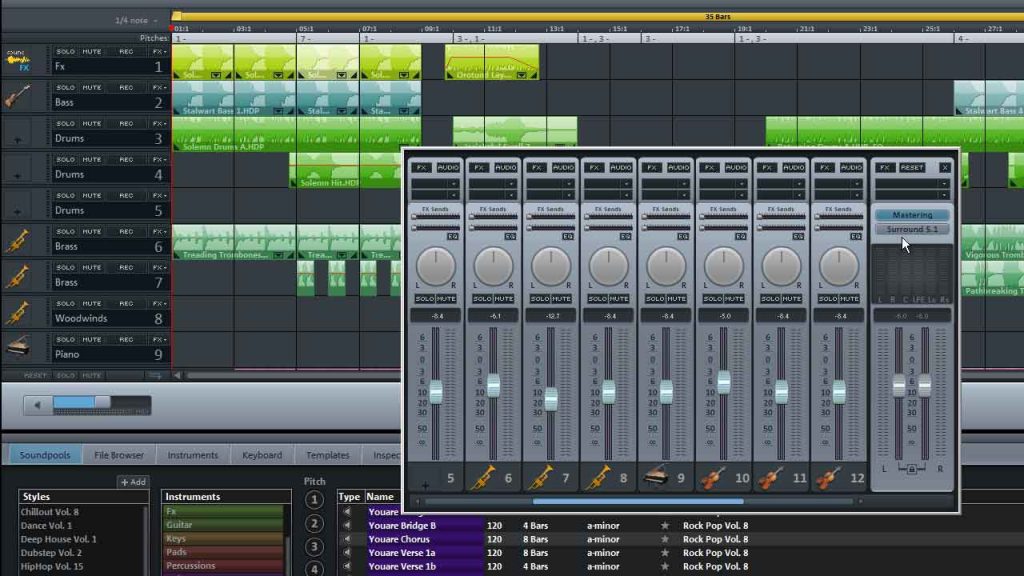Click the Mastering button in the mixer
The width and height of the screenshot is (1024, 576).
pos(911,214)
